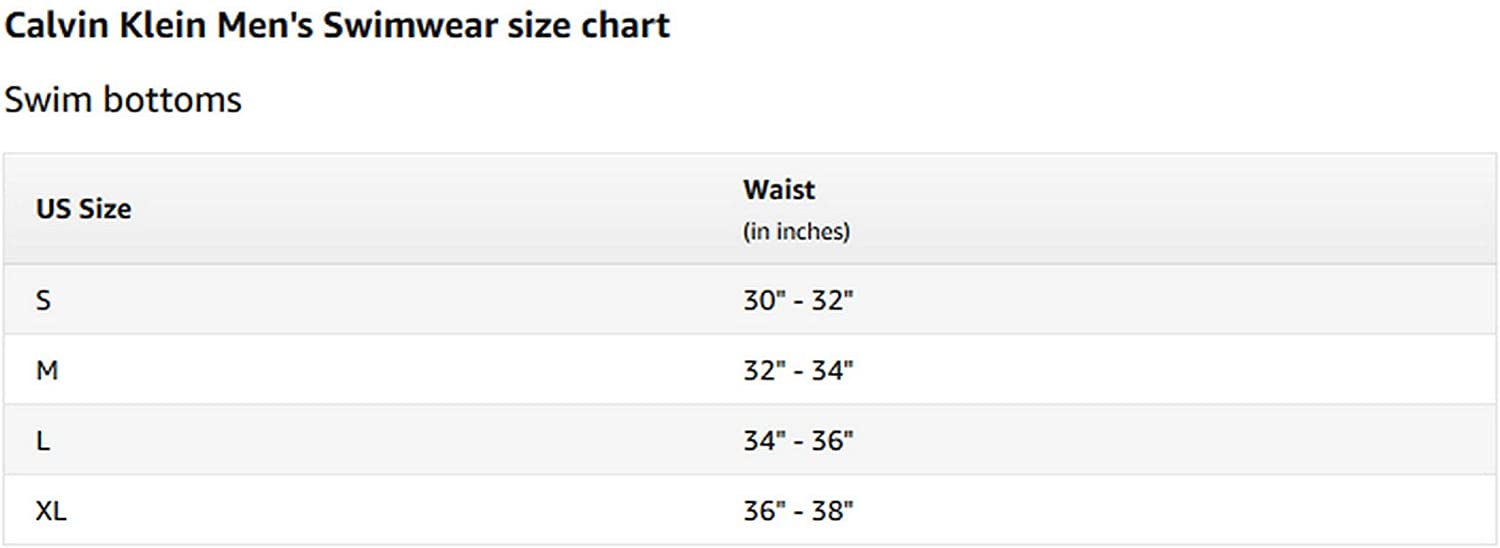Click the Swim bottoms subheading

pos(123,99)
